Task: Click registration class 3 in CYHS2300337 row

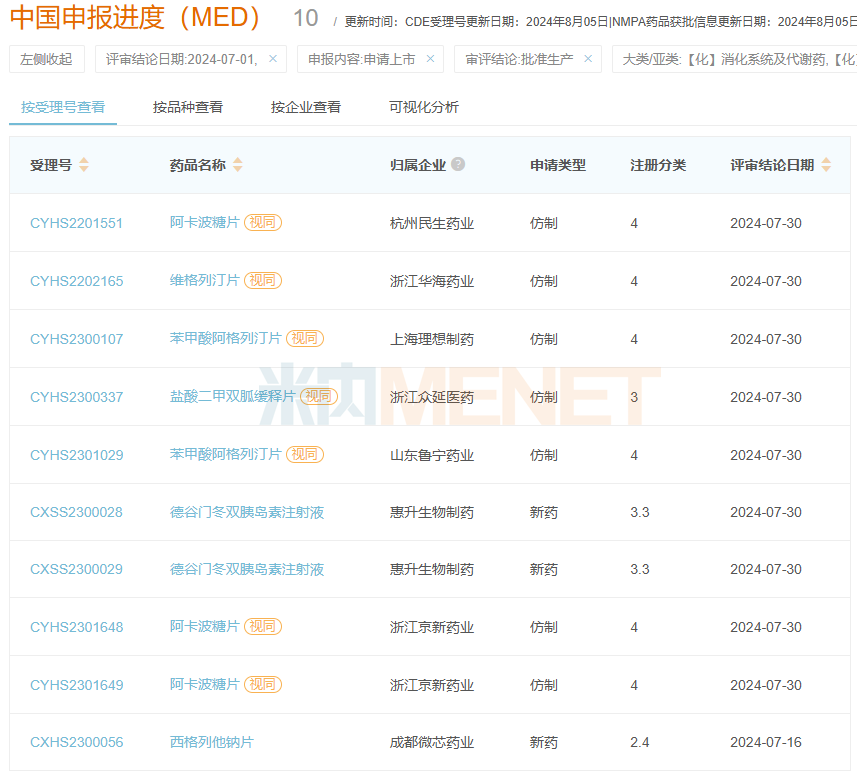Action: (634, 397)
